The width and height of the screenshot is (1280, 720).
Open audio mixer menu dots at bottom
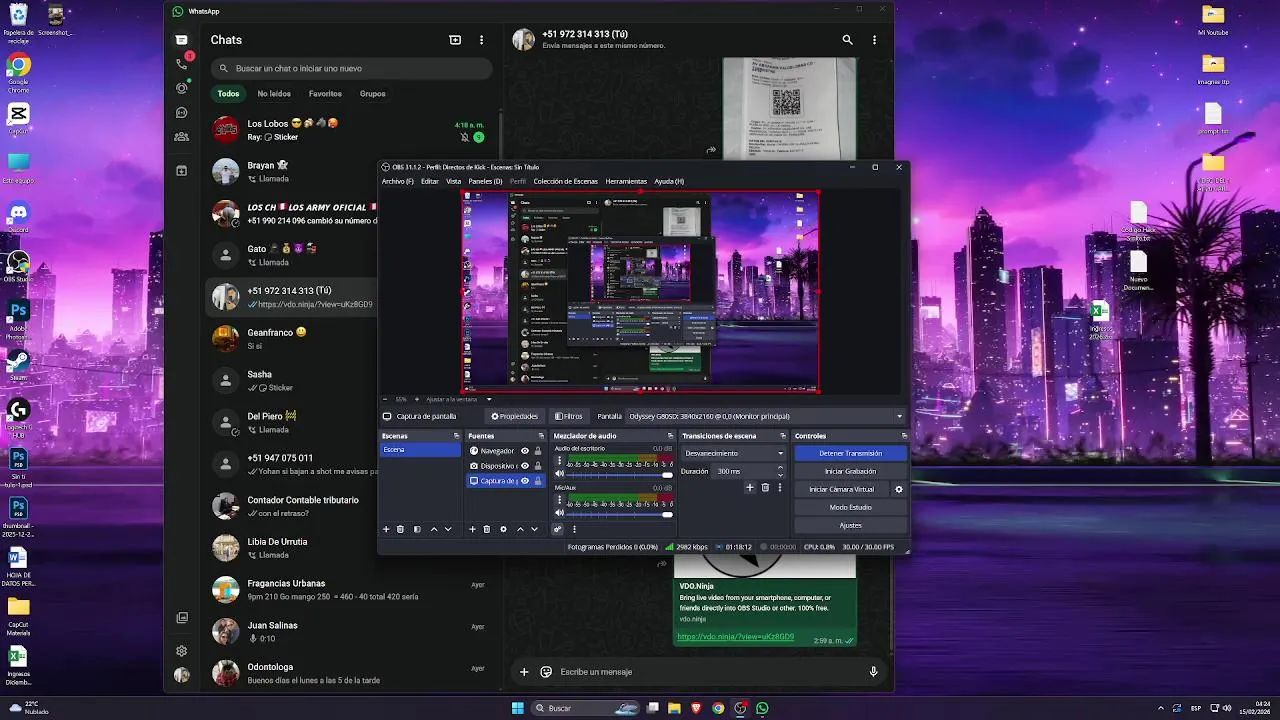tap(574, 529)
